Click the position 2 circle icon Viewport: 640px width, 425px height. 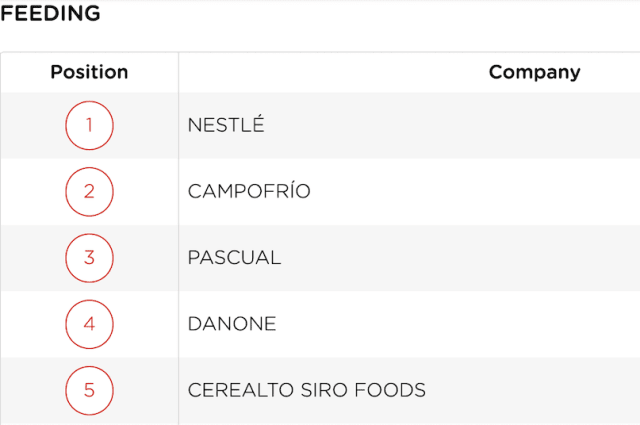89,191
